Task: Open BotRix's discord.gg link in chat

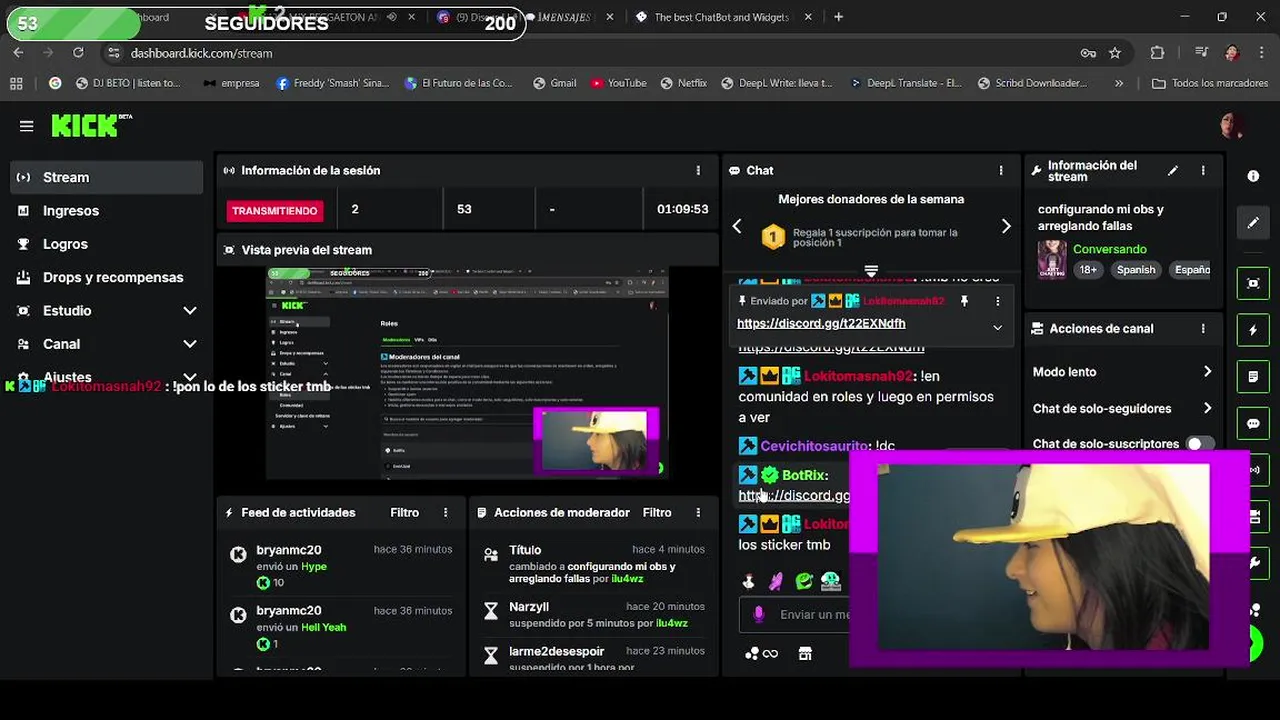Action: point(794,496)
